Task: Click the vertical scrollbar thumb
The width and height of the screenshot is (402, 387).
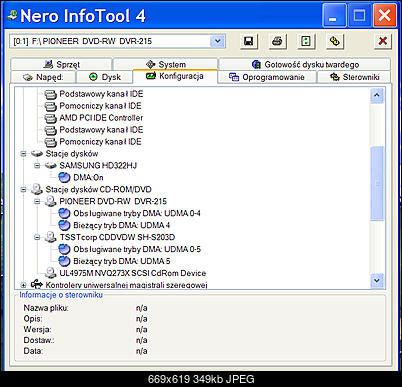Action: tap(377, 183)
